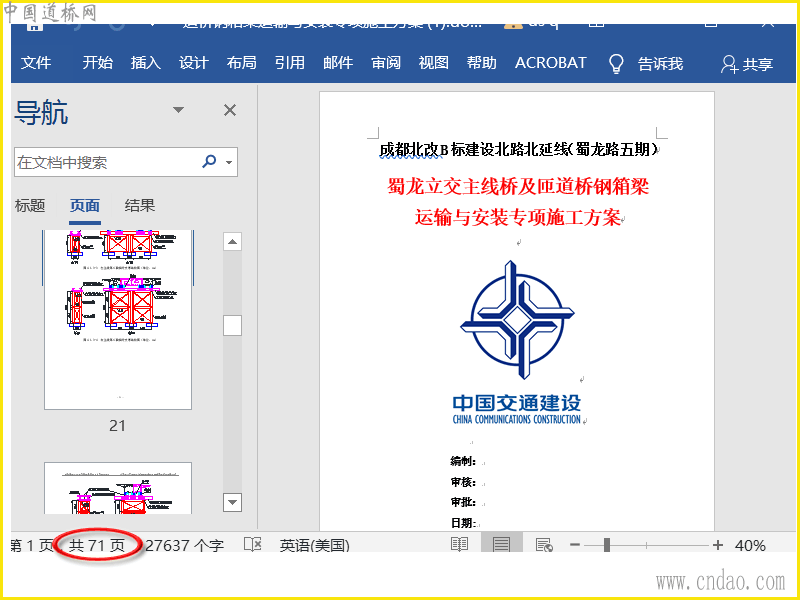This screenshot has width=800, height=600.
Task: Select the page thumbnail below page 21
Action: (x=118, y=488)
